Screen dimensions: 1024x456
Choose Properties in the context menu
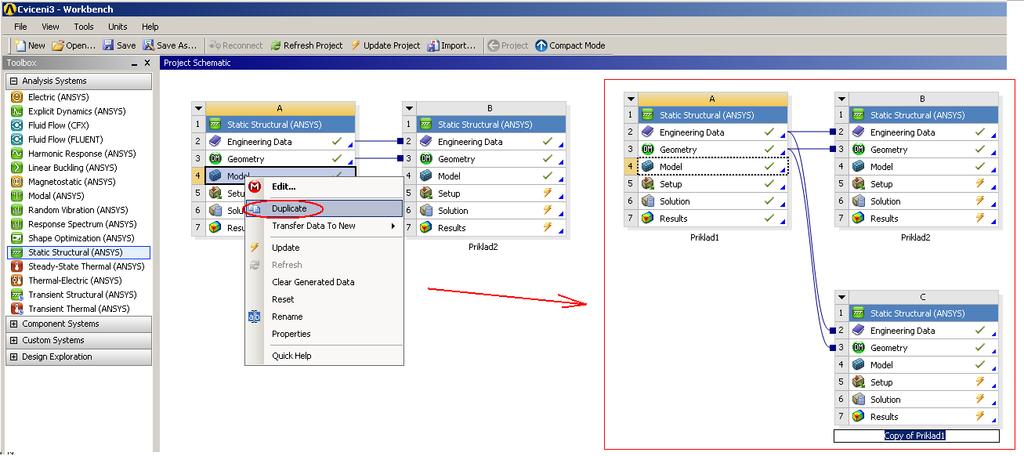tap(324, 334)
